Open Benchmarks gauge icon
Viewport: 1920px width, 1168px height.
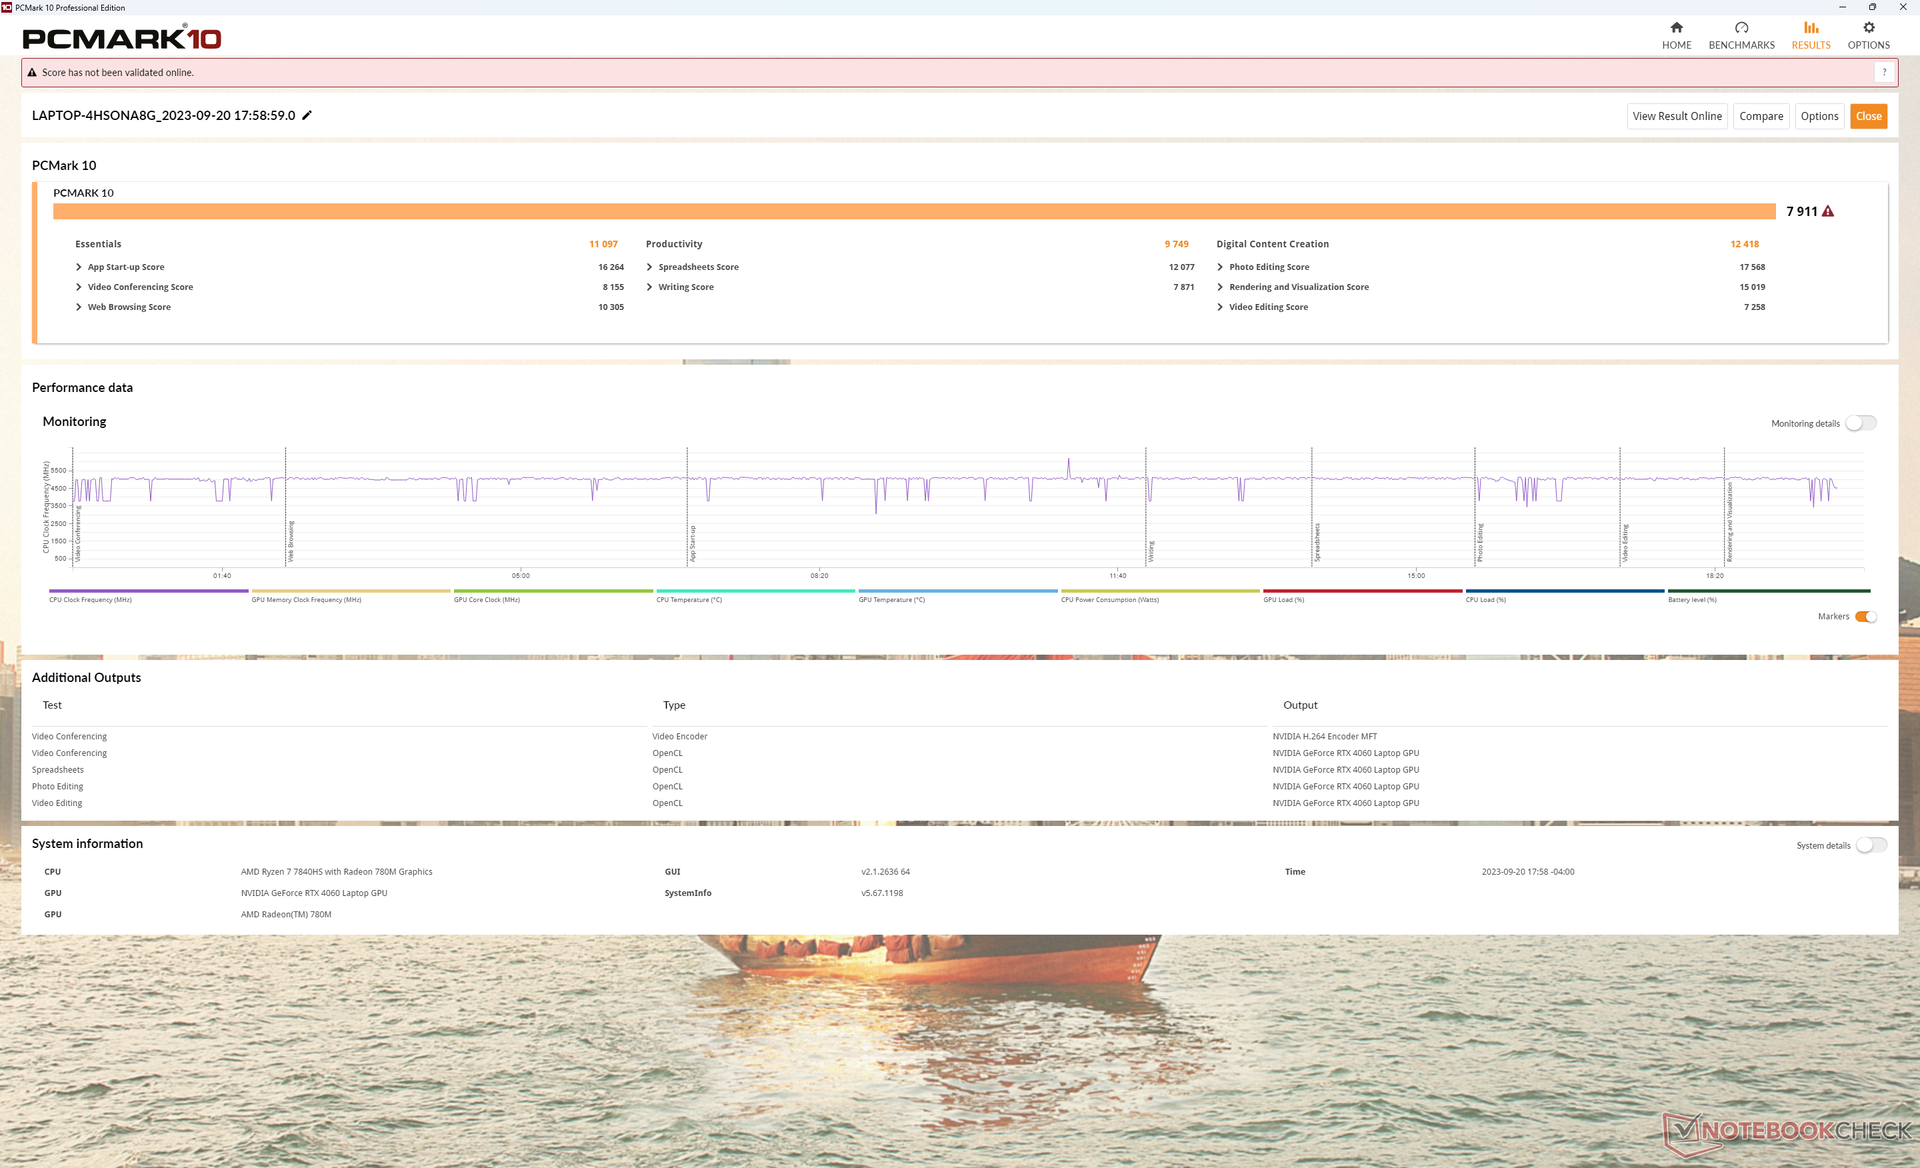[x=1741, y=28]
